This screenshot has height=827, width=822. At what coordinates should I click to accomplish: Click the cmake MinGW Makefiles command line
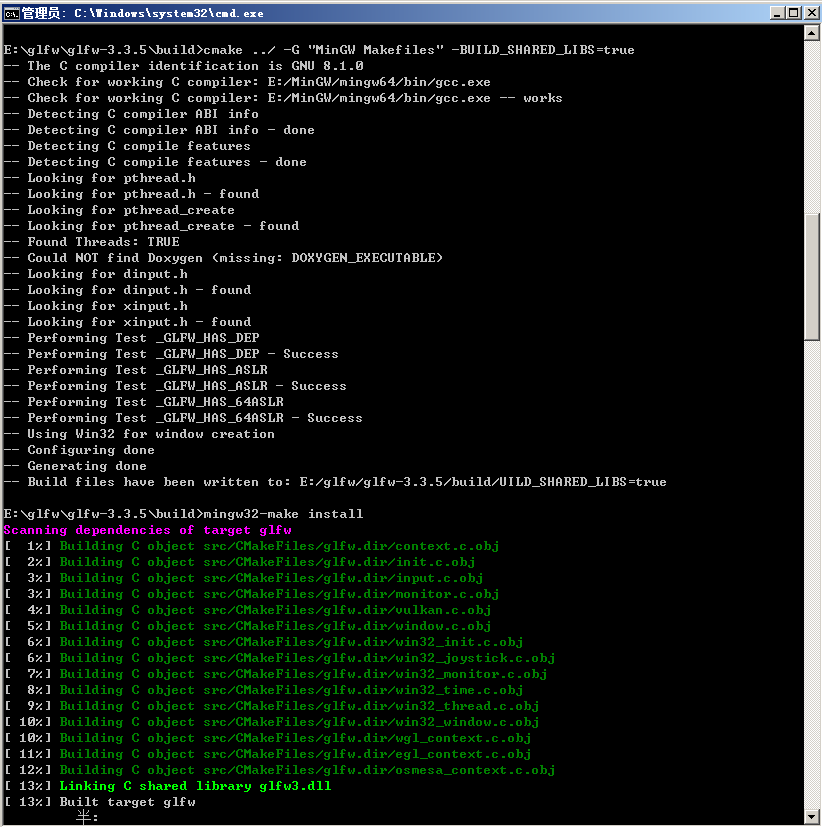(x=319, y=50)
